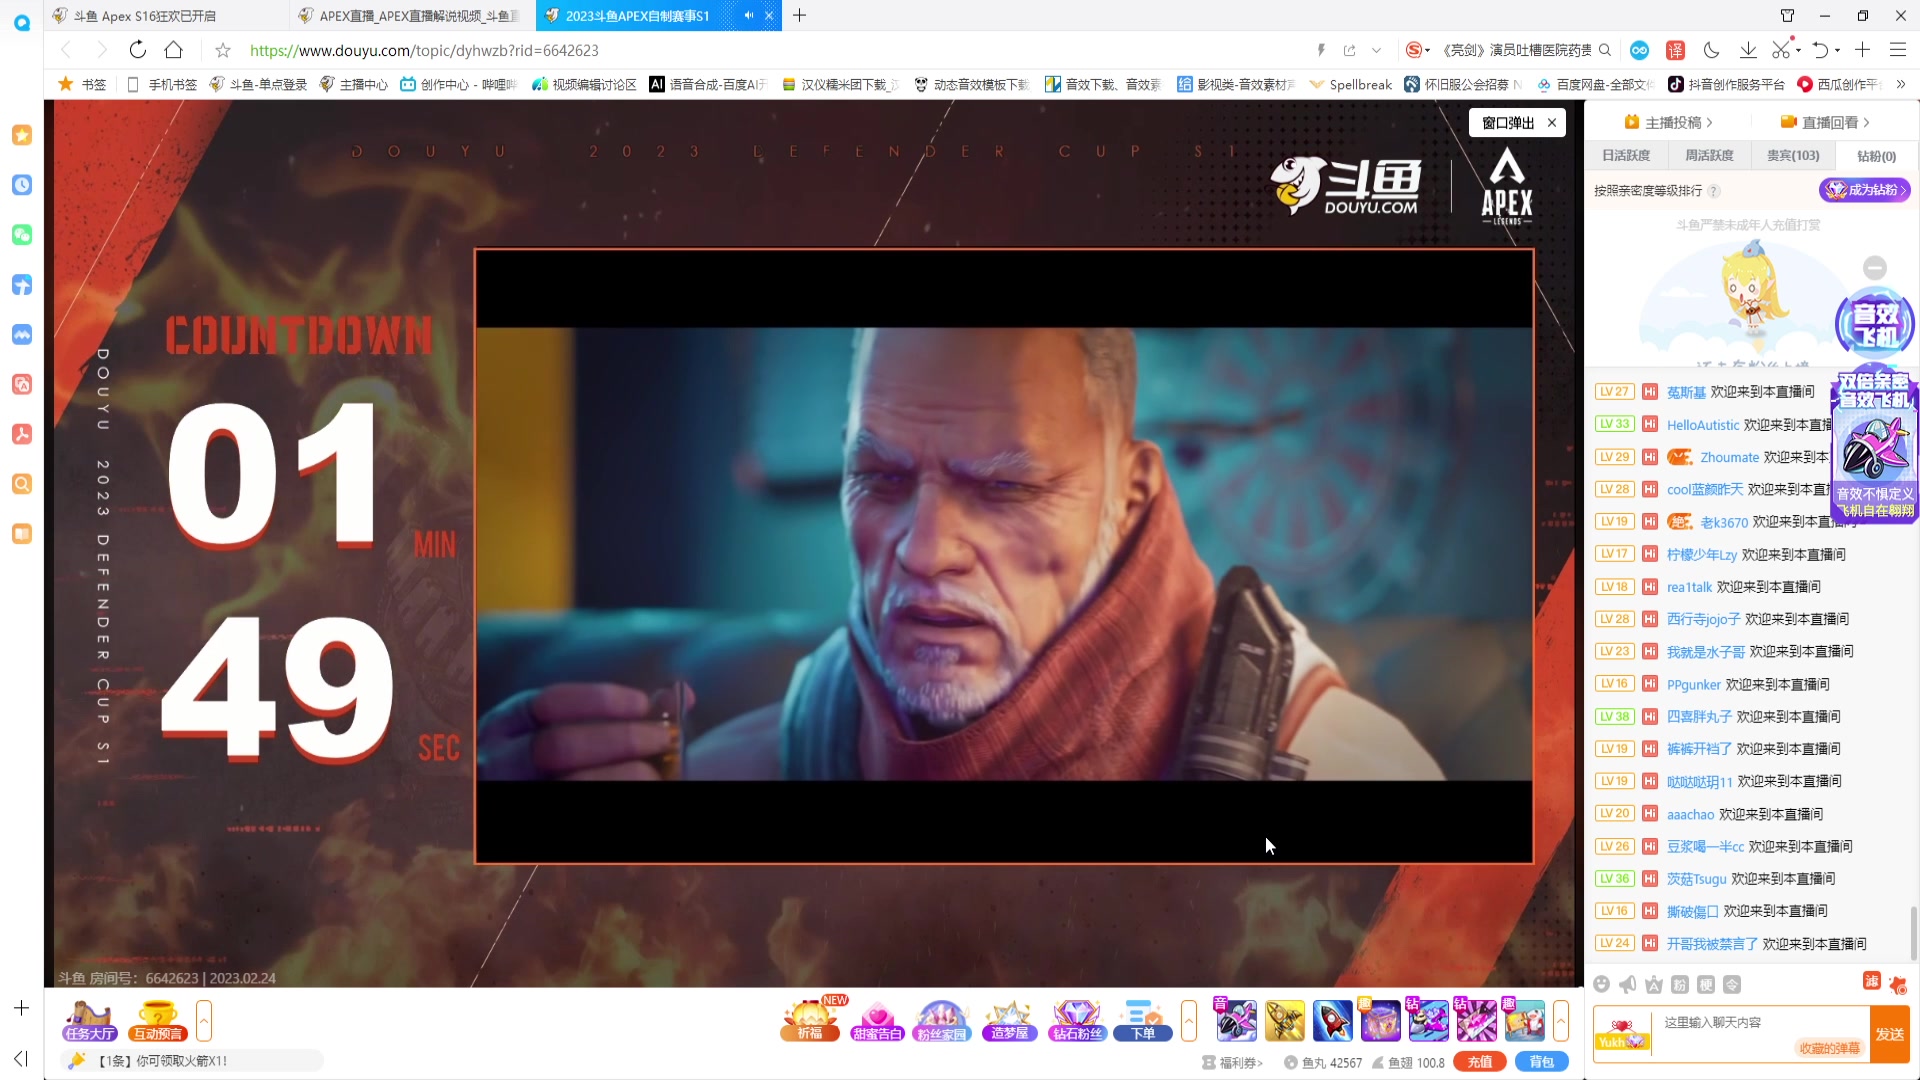The height and width of the screenshot is (1080, 1920).
Task: Open the Spellbreak bookmark
Action: click(1350, 84)
